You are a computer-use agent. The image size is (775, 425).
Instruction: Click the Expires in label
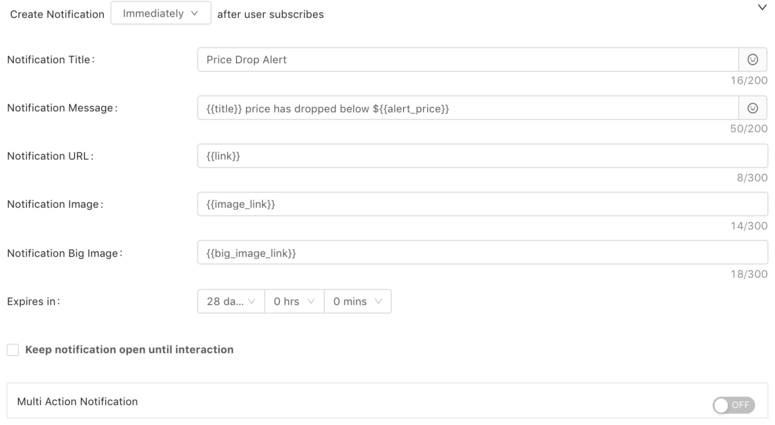(34, 301)
